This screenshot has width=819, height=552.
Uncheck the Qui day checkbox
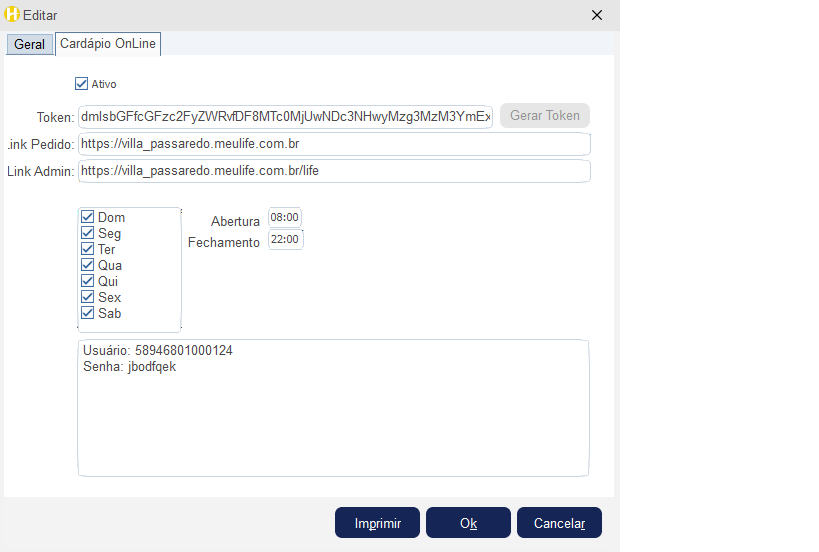tap(88, 281)
